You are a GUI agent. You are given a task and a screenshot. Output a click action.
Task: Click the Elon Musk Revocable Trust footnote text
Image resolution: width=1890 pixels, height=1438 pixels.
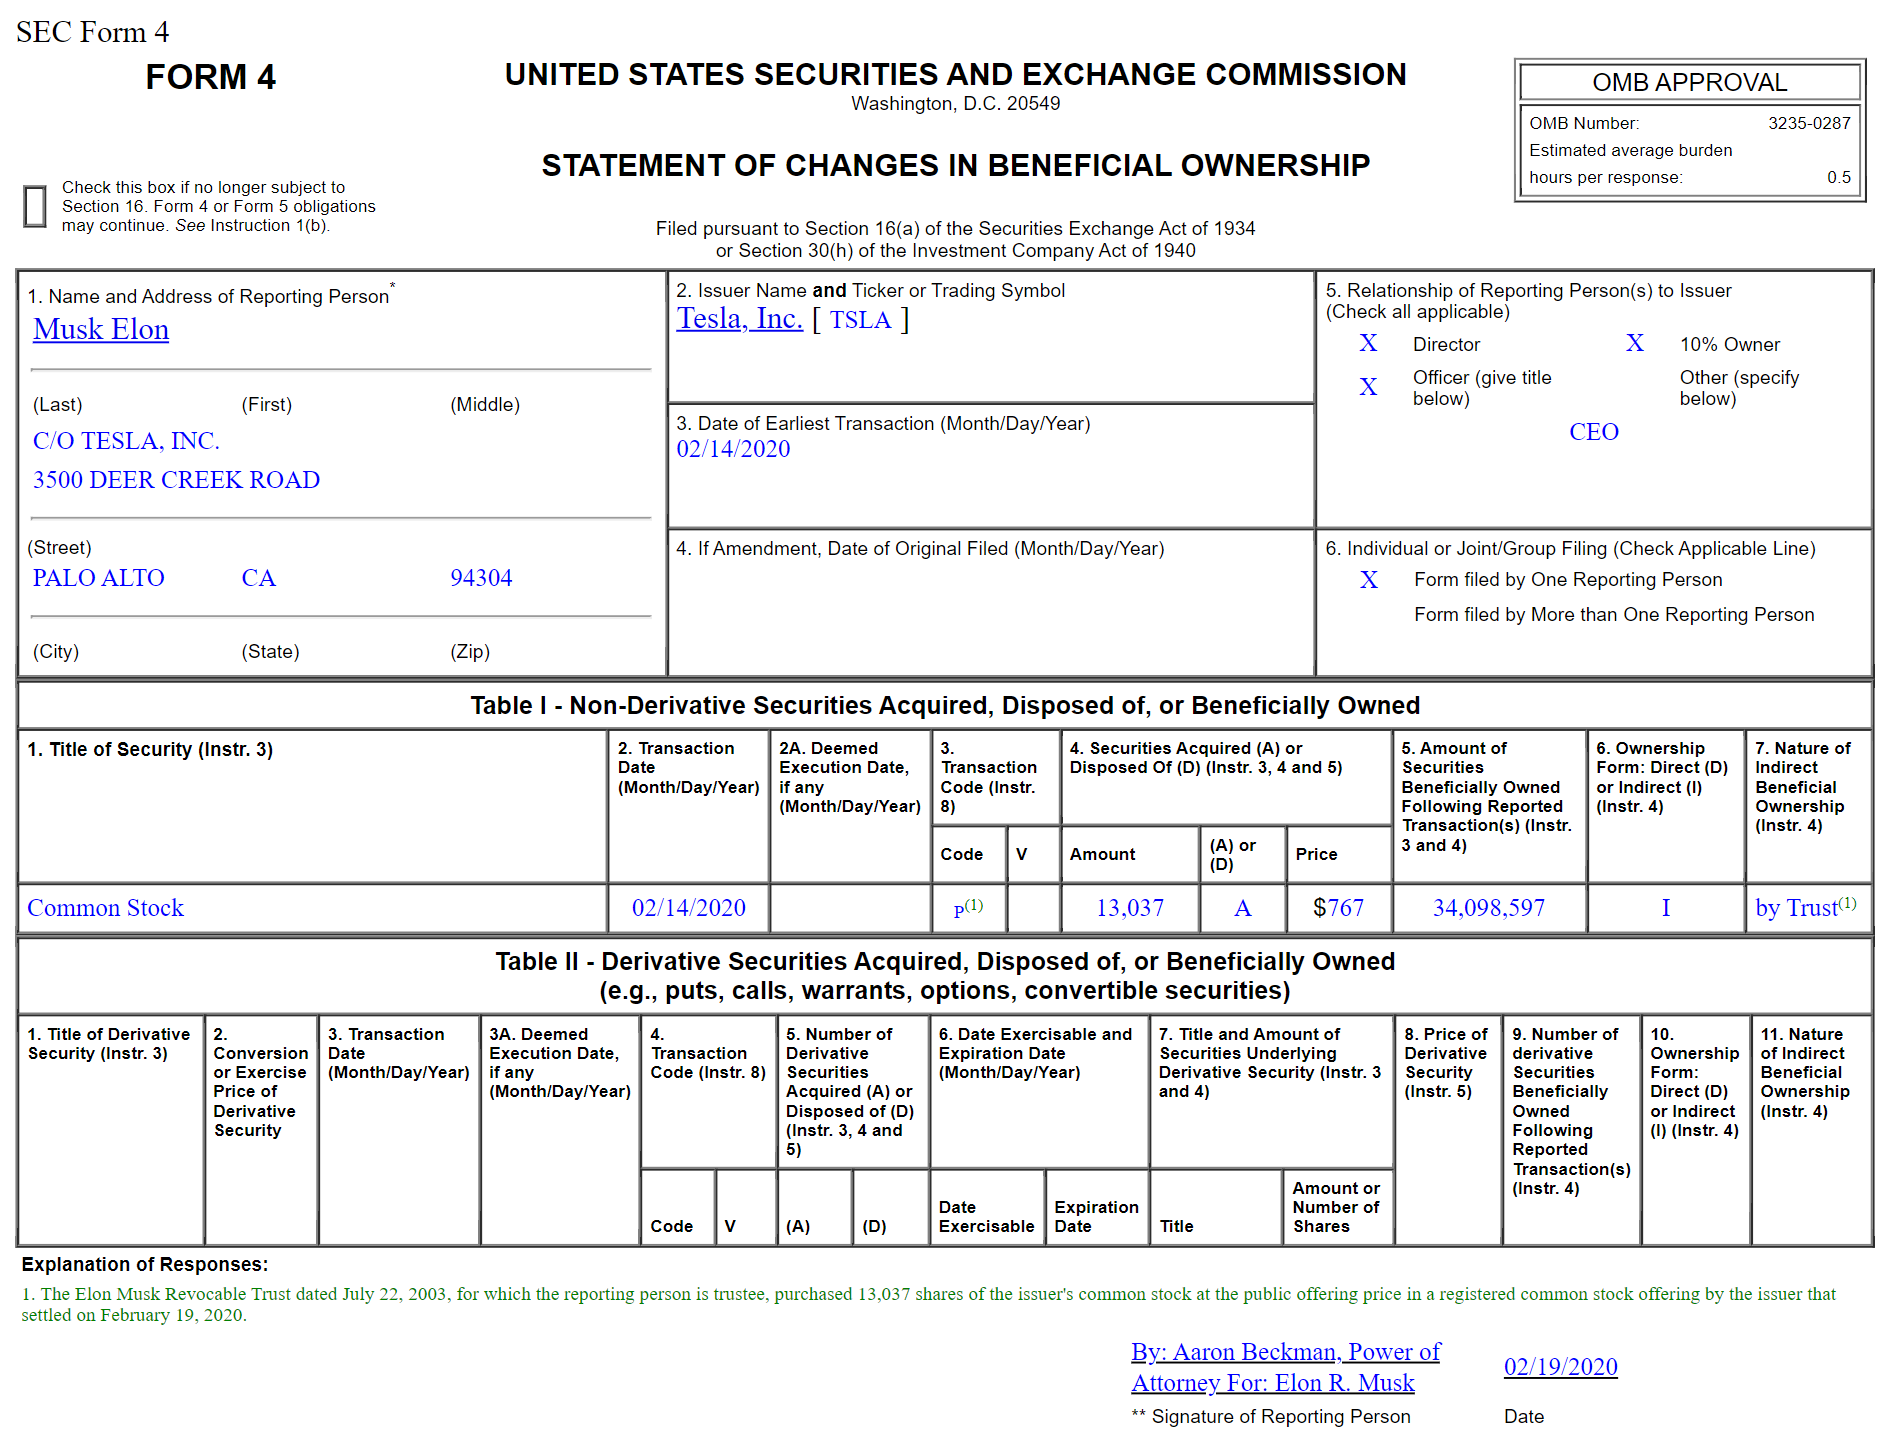(x=928, y=1304)
